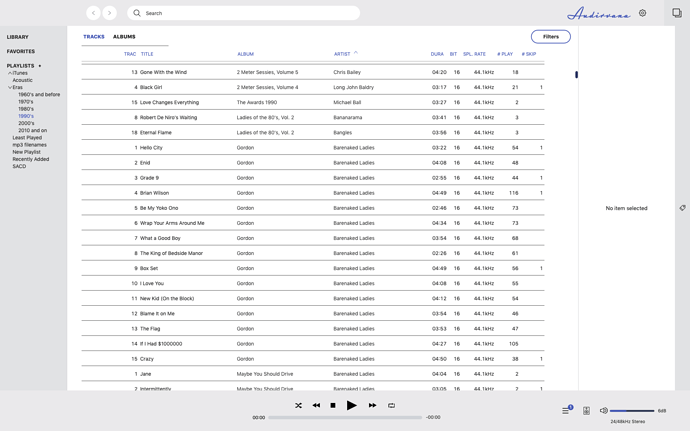Viewport: 690px width, 431px height.
Task: Switch to the TRACKS tab
Action: 94,37
